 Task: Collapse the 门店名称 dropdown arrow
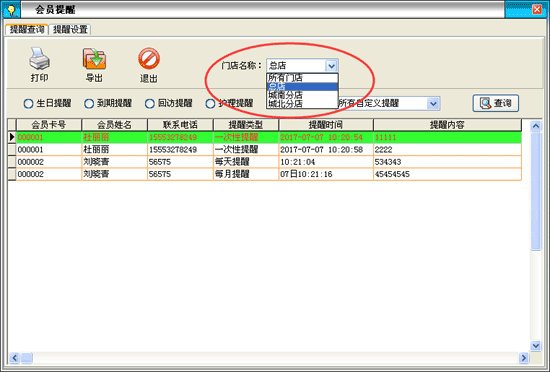tap(331, 66)
